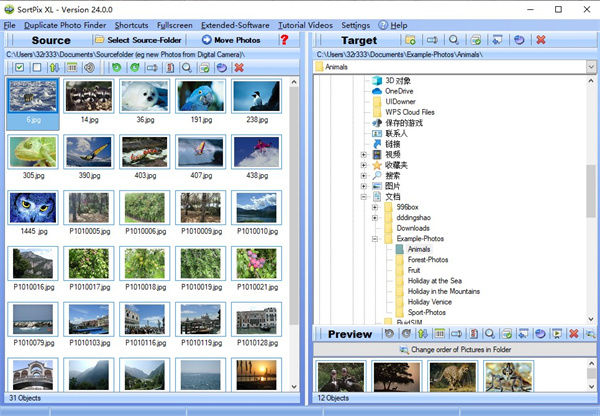Viewport: 600px width, 416px height.
Task: Click the select-all checkmark icon in Source toolbar
Action: 20,67
